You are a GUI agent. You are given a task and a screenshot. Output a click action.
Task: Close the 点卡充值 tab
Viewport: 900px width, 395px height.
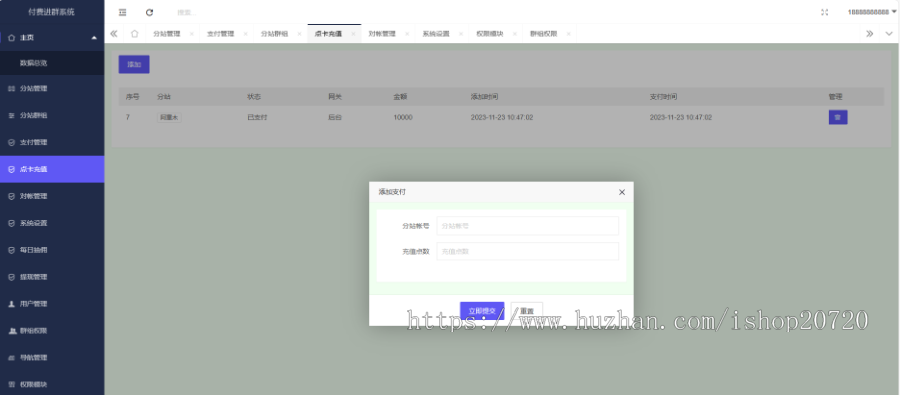point(353,34)
